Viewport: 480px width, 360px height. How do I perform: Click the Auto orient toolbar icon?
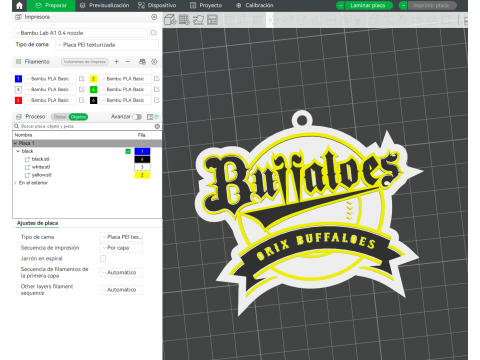pyautogui.click(x=198, y=20)
